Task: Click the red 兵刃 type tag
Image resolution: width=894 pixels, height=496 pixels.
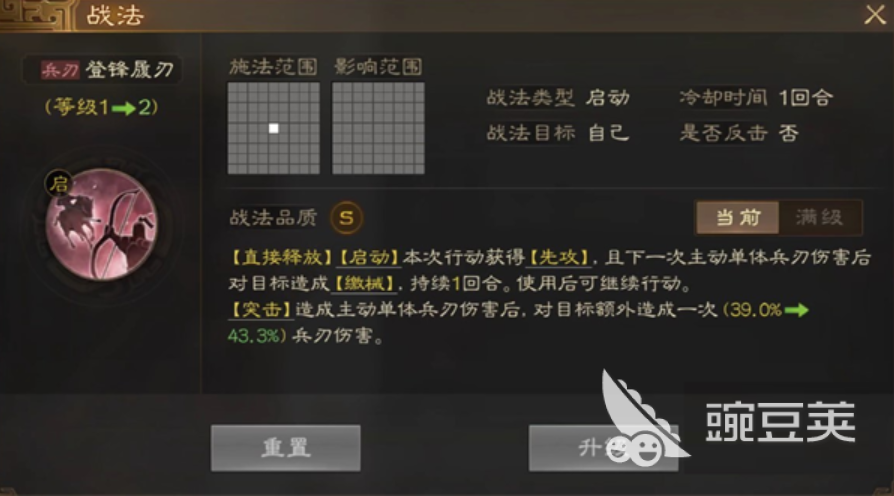Action: coord(60,70)
